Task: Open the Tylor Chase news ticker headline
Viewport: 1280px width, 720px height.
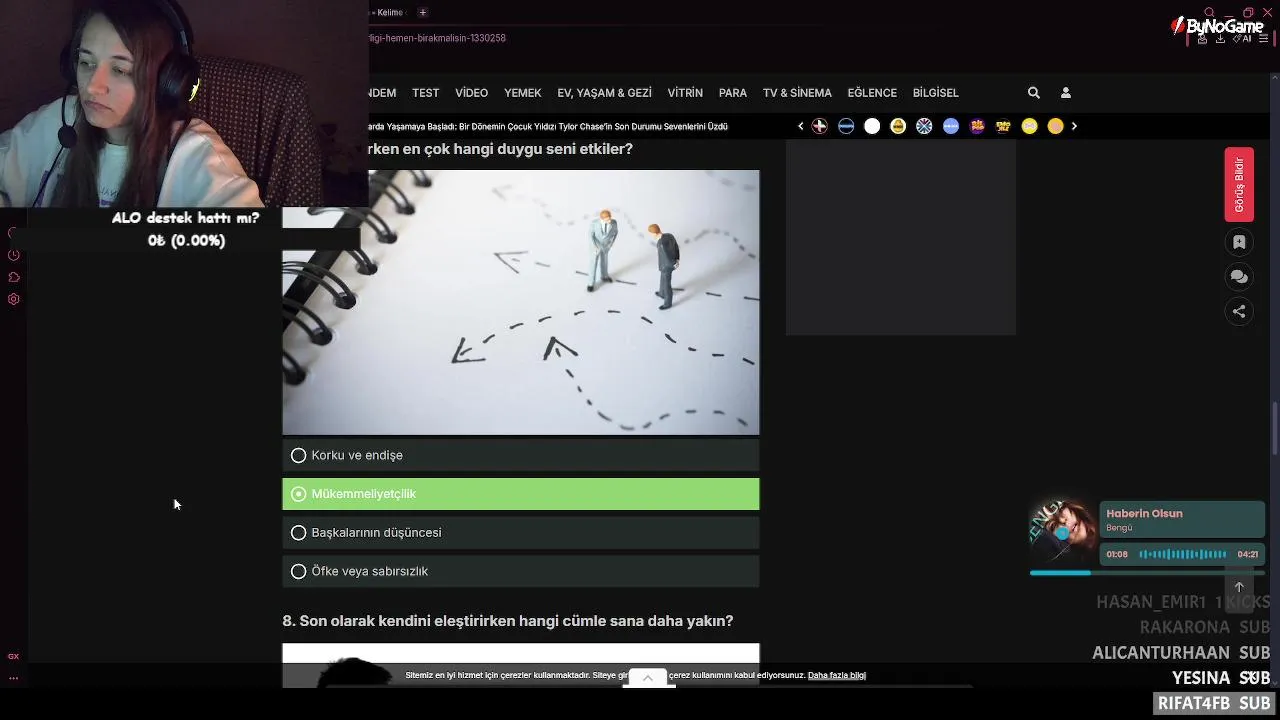Action: point(548,127)
